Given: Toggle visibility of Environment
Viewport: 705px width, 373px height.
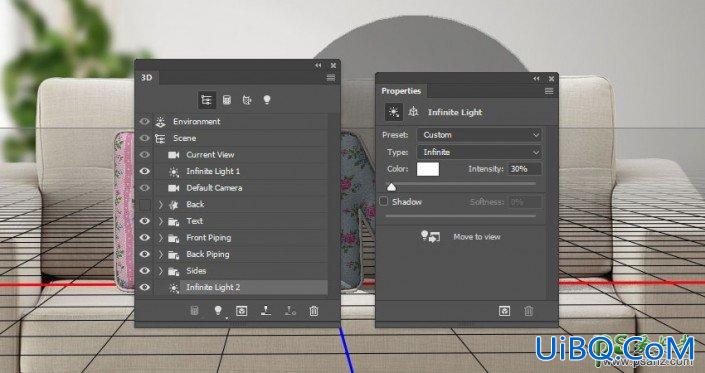Looking at the screenshot, I should (x=144, y=121).
